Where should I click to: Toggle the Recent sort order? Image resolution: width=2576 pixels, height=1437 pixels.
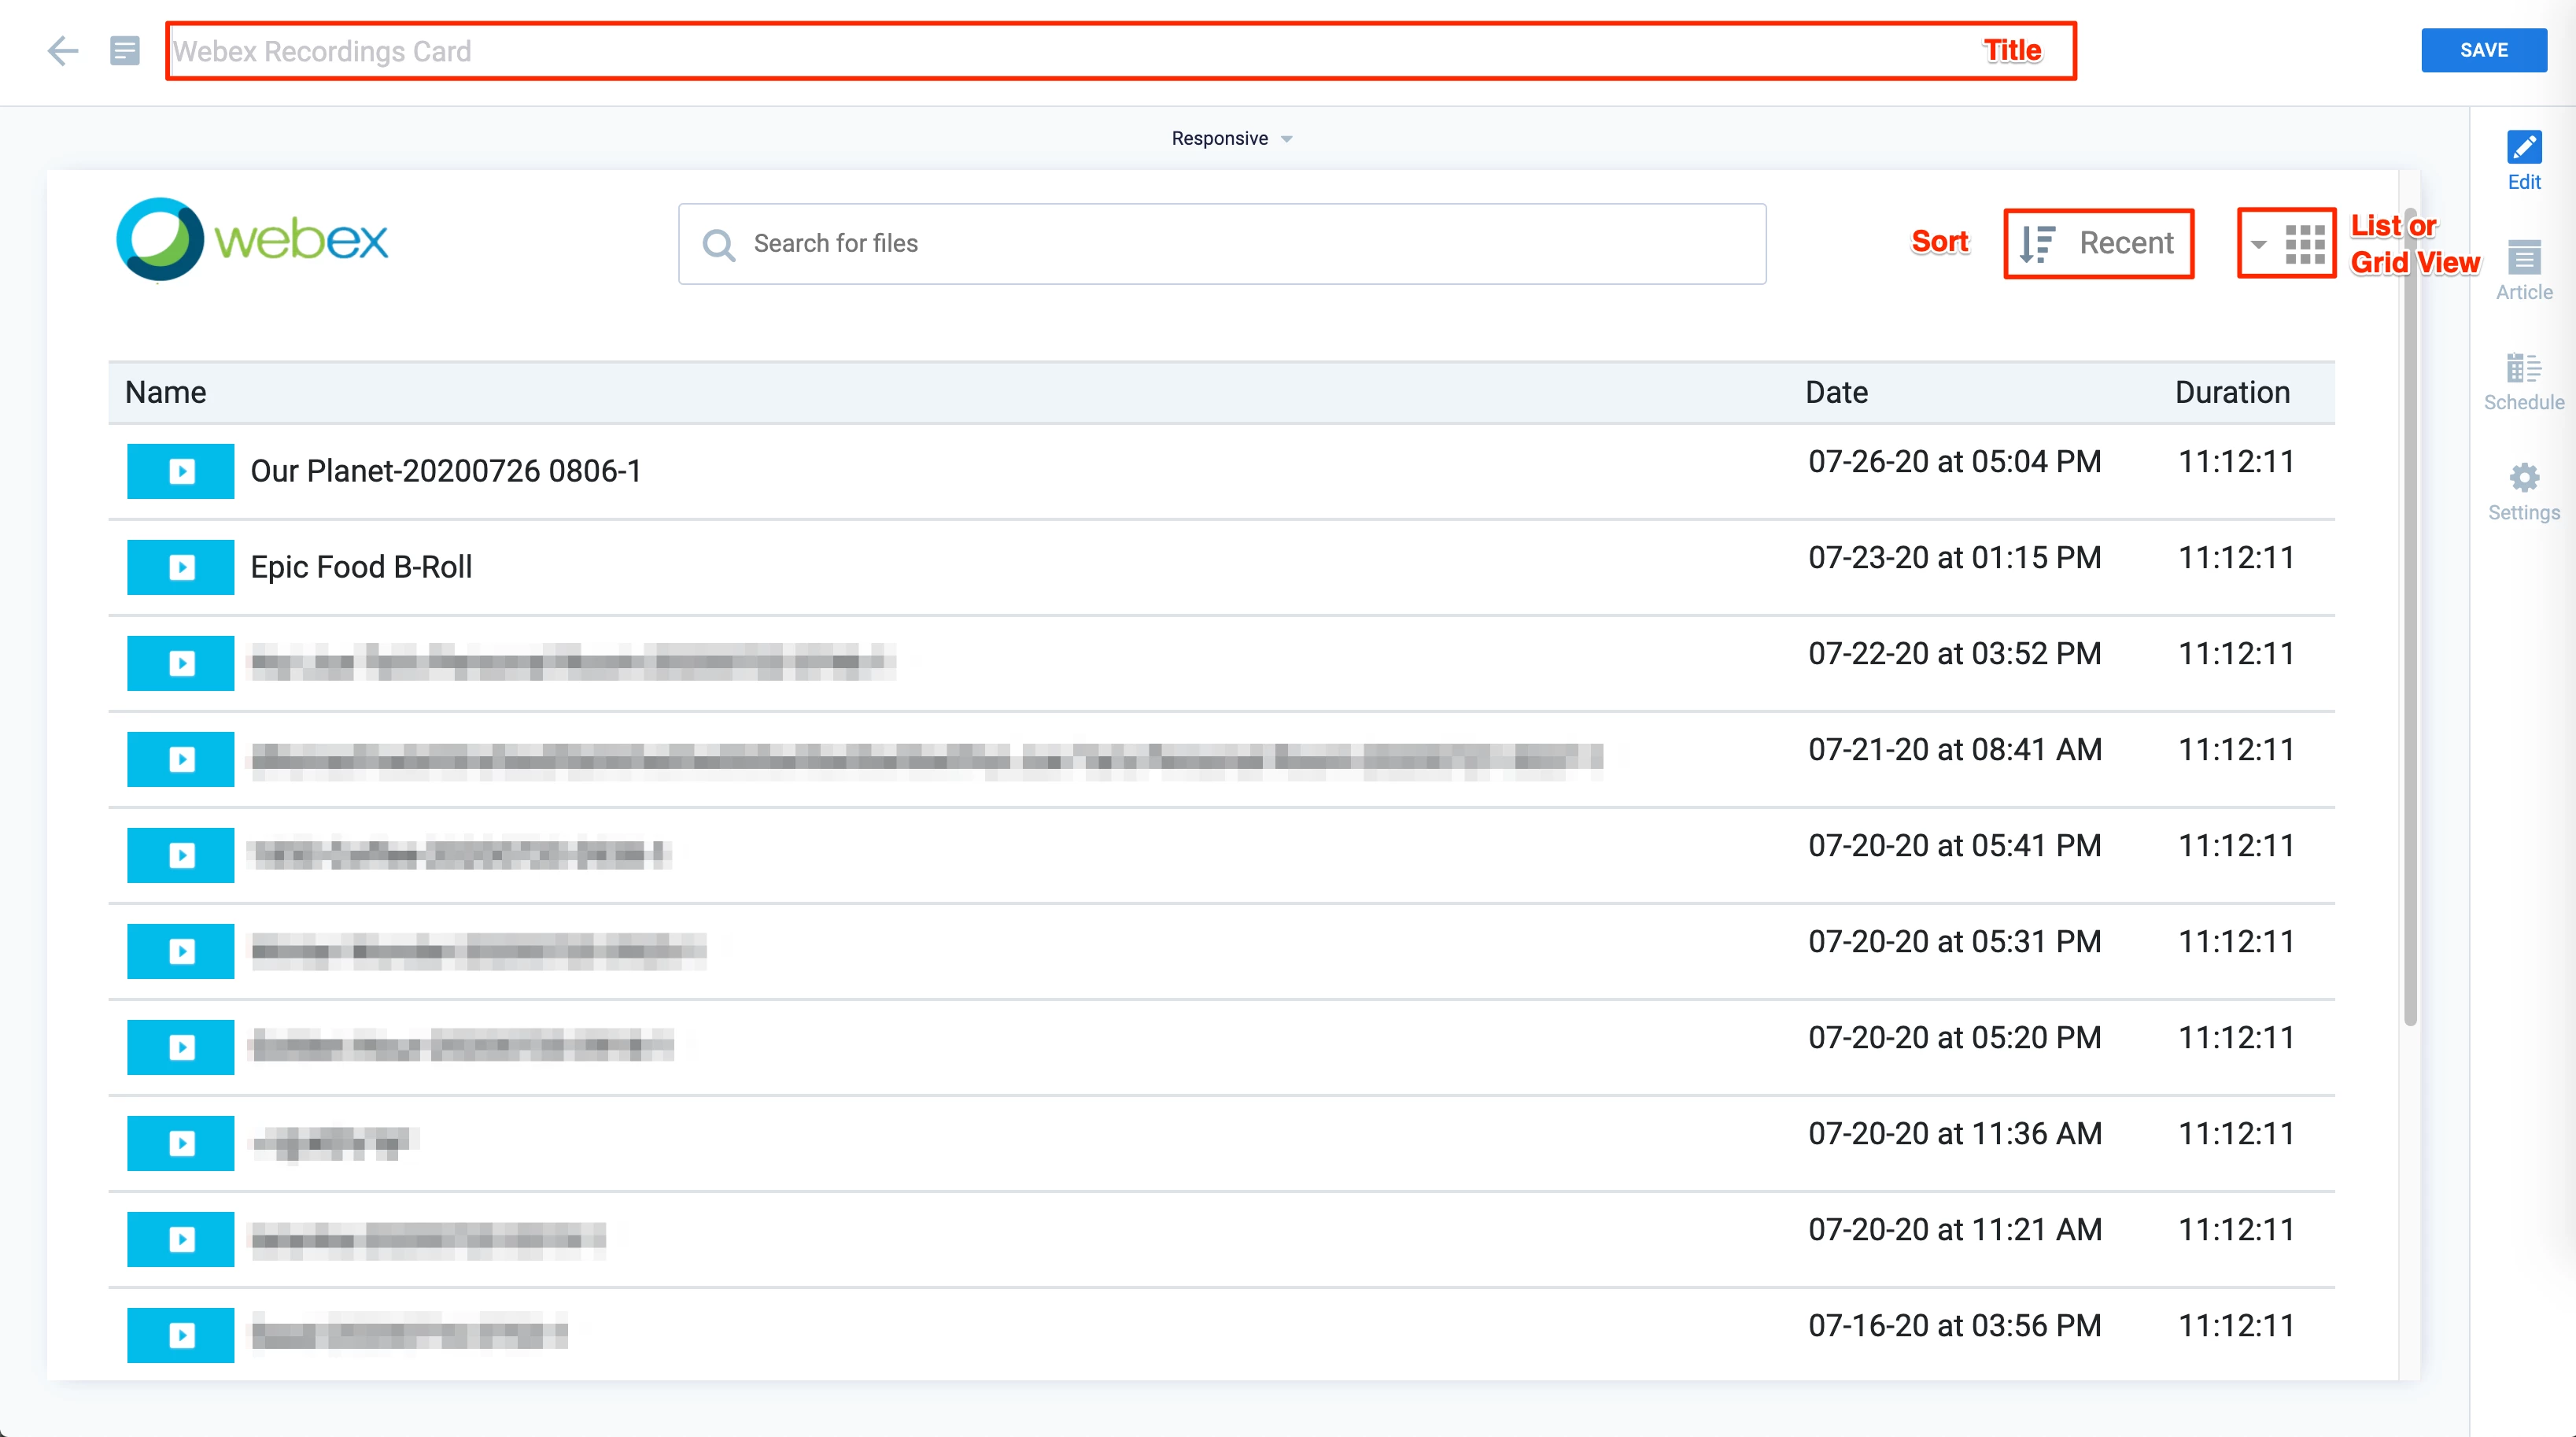(2098, 243)
